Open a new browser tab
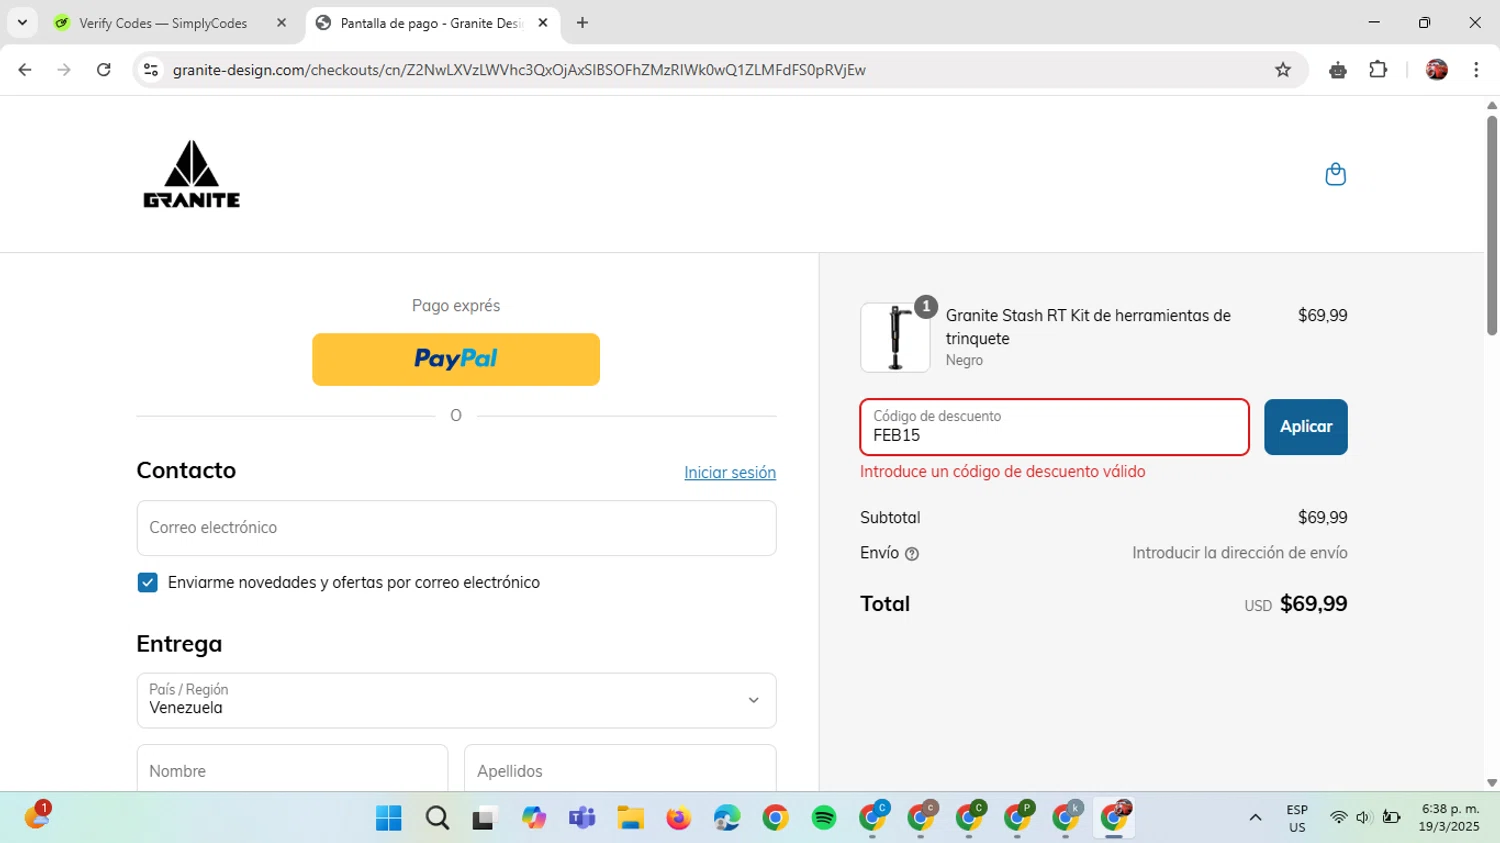The image size is (1500, 843). (582, 23)
